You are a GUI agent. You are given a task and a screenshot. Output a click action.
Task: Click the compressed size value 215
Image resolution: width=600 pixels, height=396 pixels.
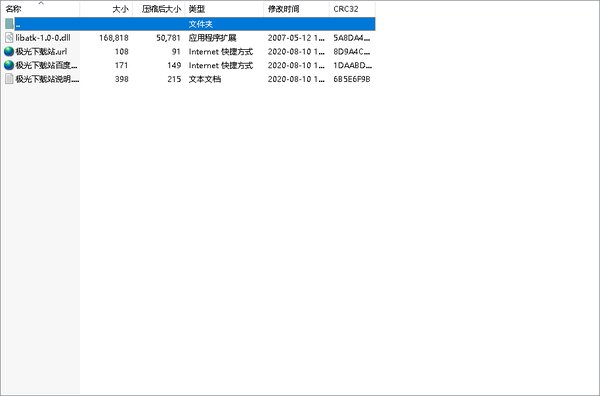click(x=174, y=79)
